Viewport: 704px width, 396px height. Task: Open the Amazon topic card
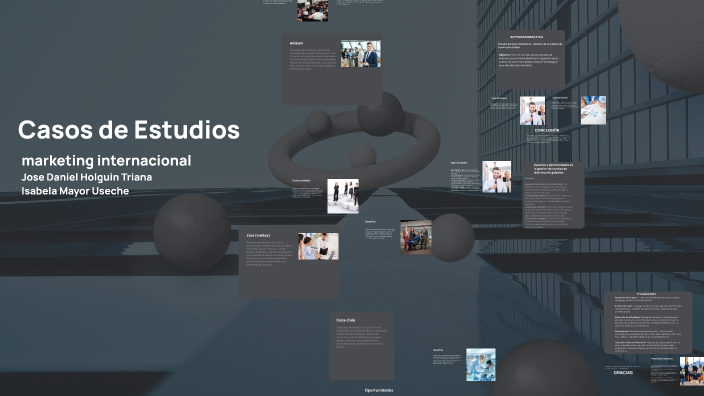pos(332,69)
